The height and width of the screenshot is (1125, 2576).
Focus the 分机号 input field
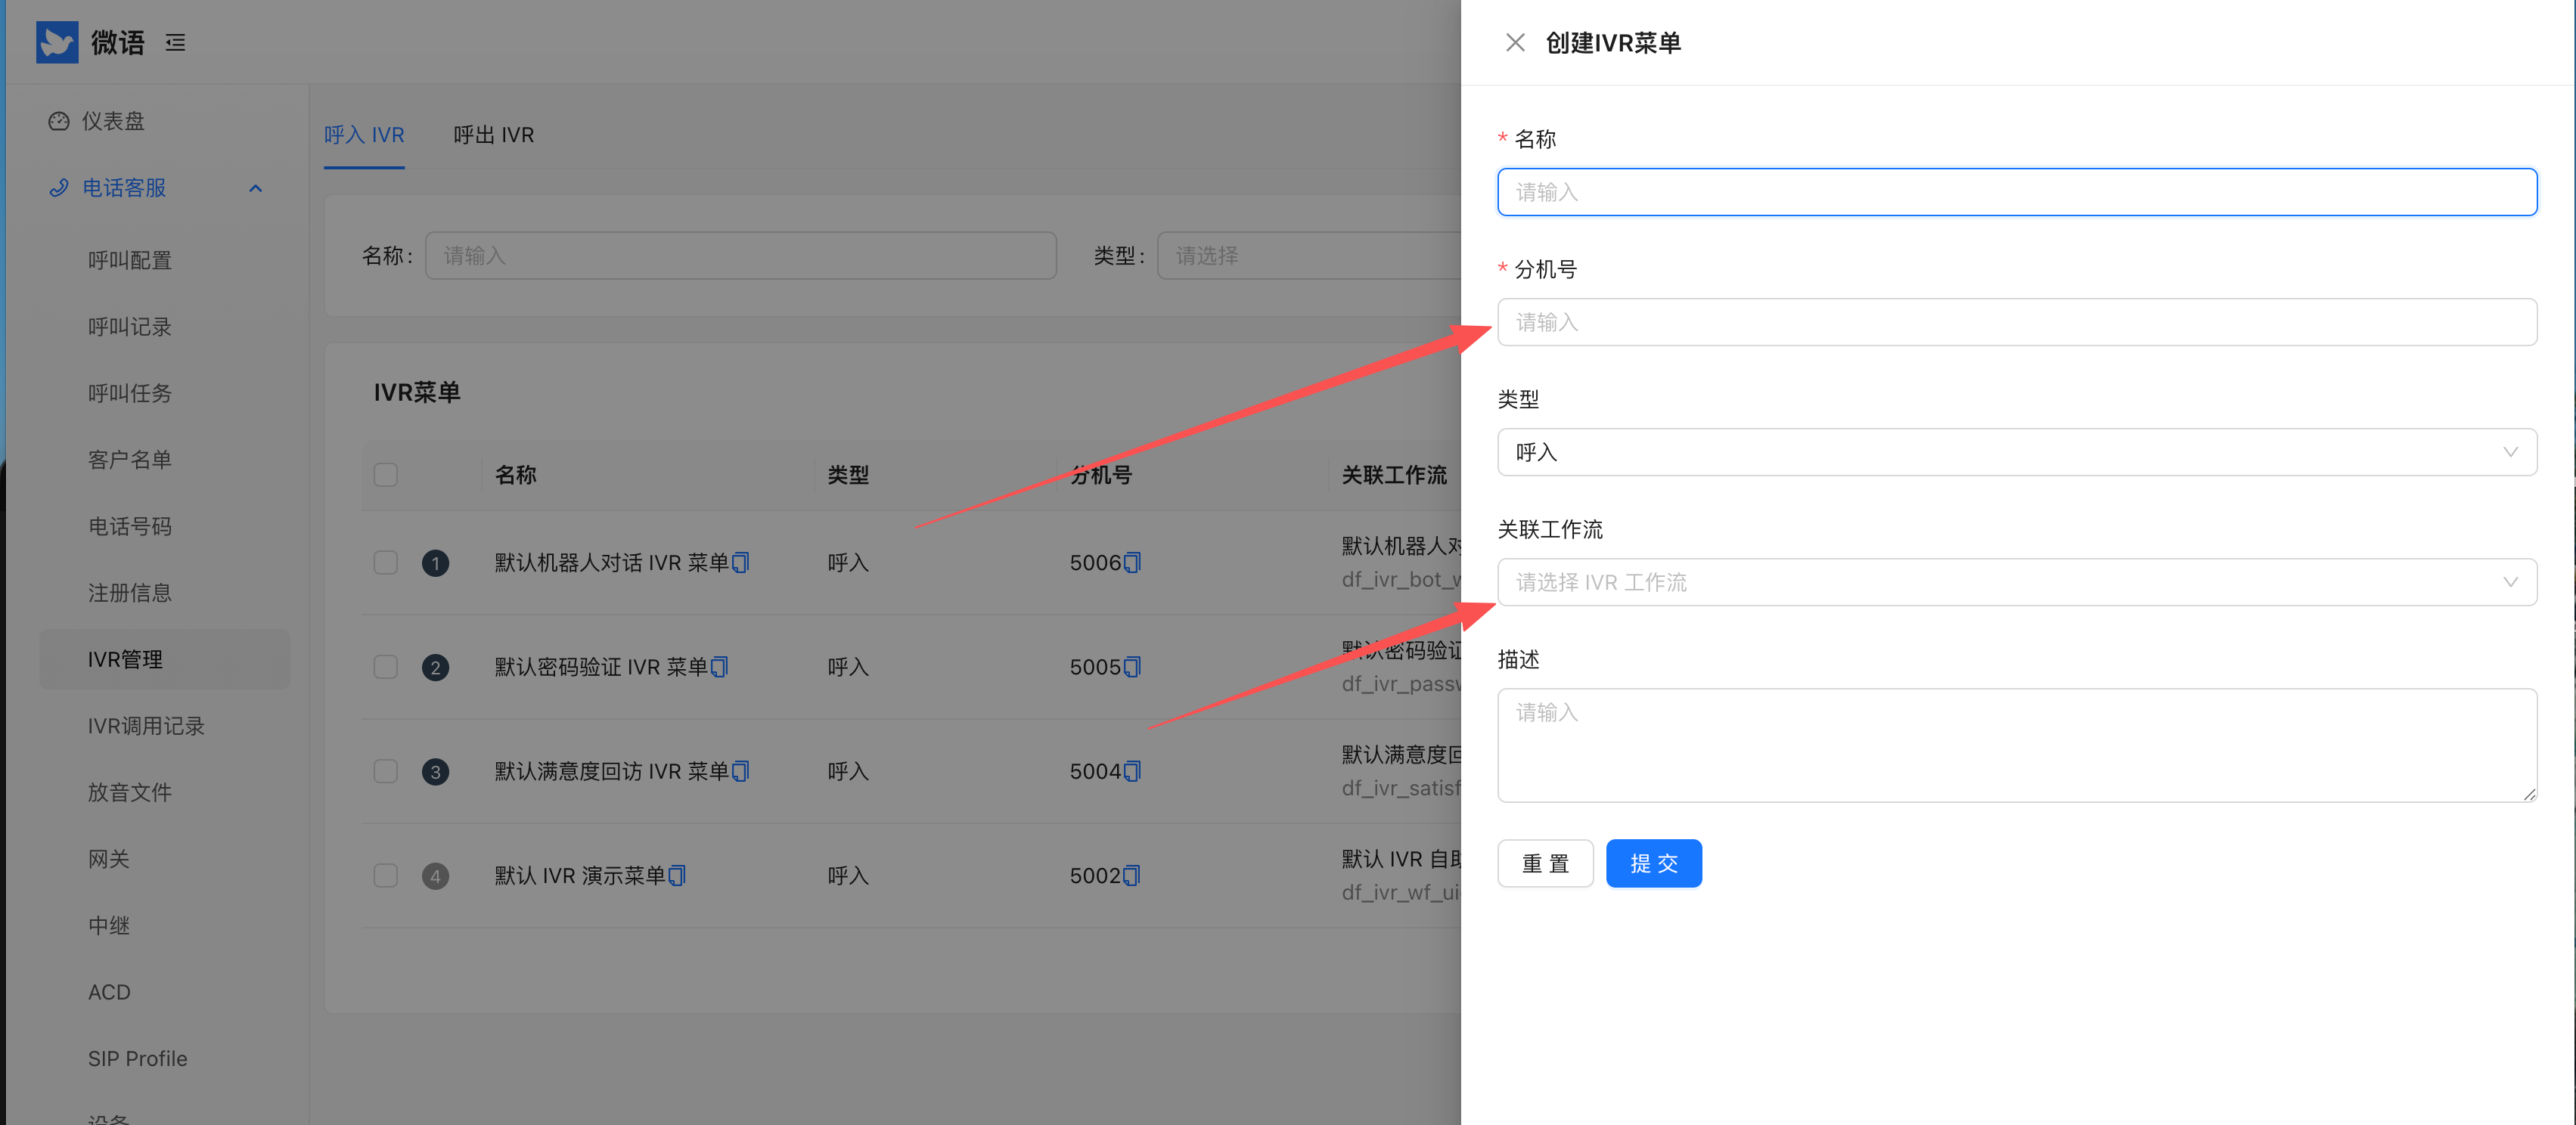coord(2016,322)
